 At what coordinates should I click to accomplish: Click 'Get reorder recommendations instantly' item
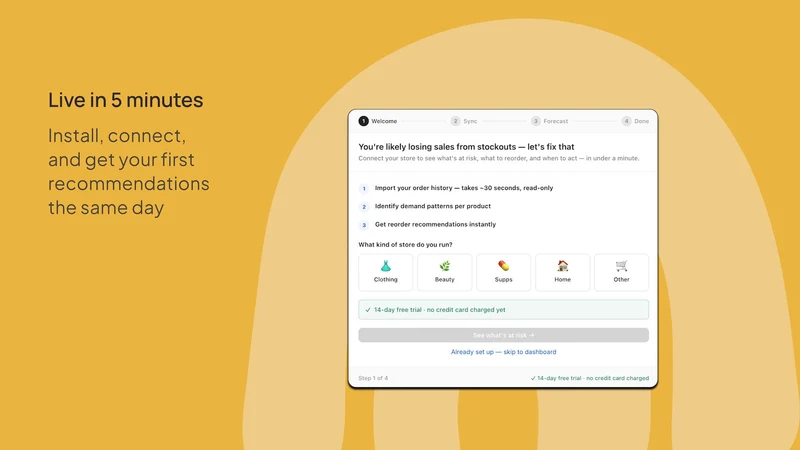[x=435, y=224]
